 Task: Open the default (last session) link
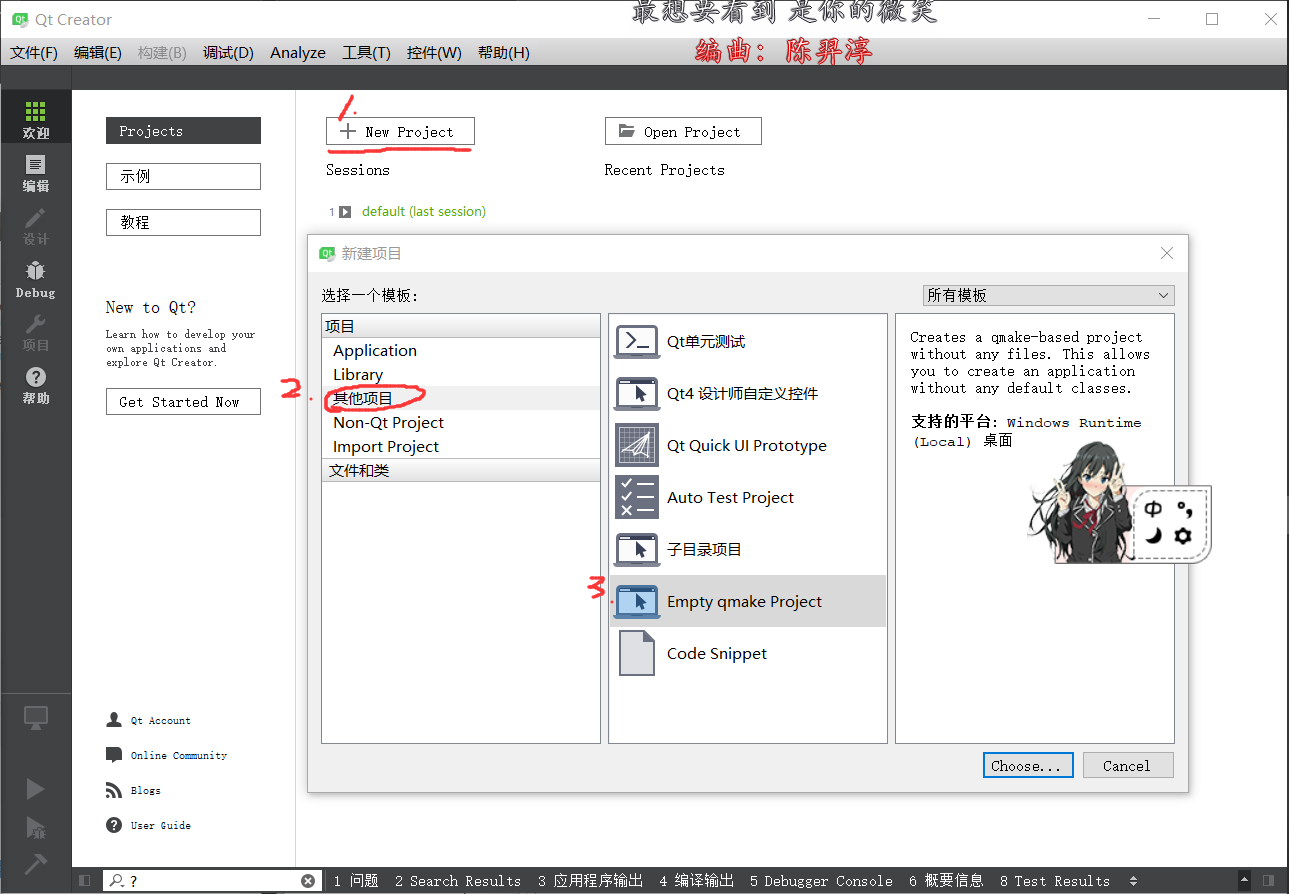point(424,211)
